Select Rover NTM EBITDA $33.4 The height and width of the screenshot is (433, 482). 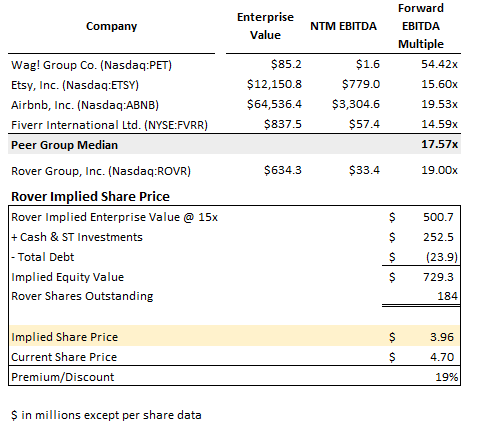364,170
